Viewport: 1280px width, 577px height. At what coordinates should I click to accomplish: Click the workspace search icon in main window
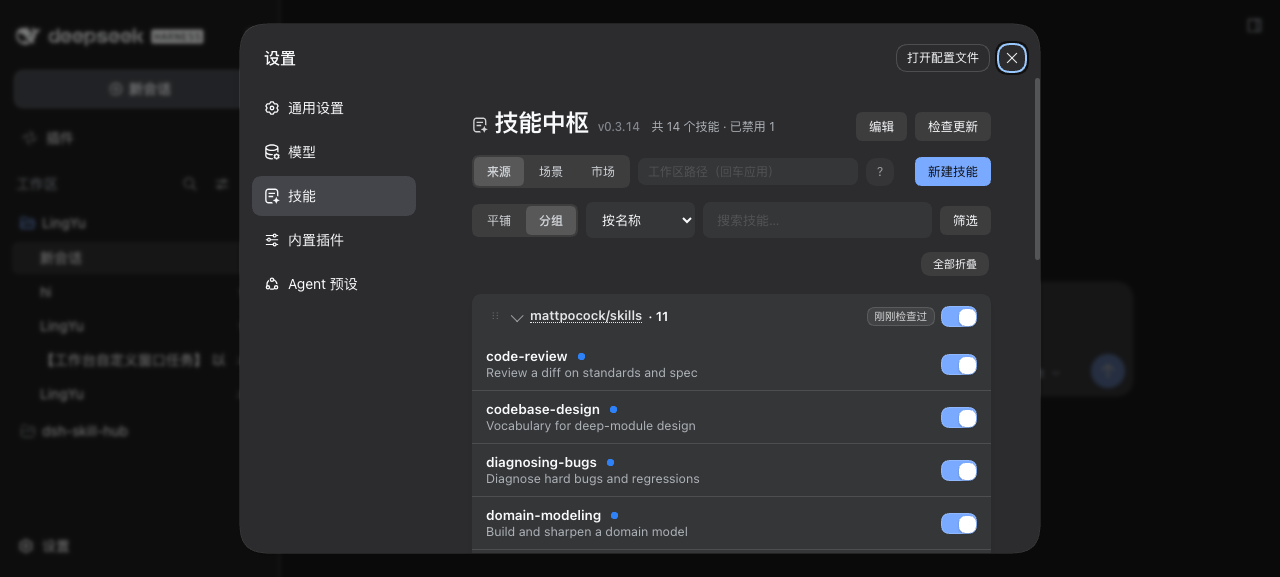click(189, 184)
